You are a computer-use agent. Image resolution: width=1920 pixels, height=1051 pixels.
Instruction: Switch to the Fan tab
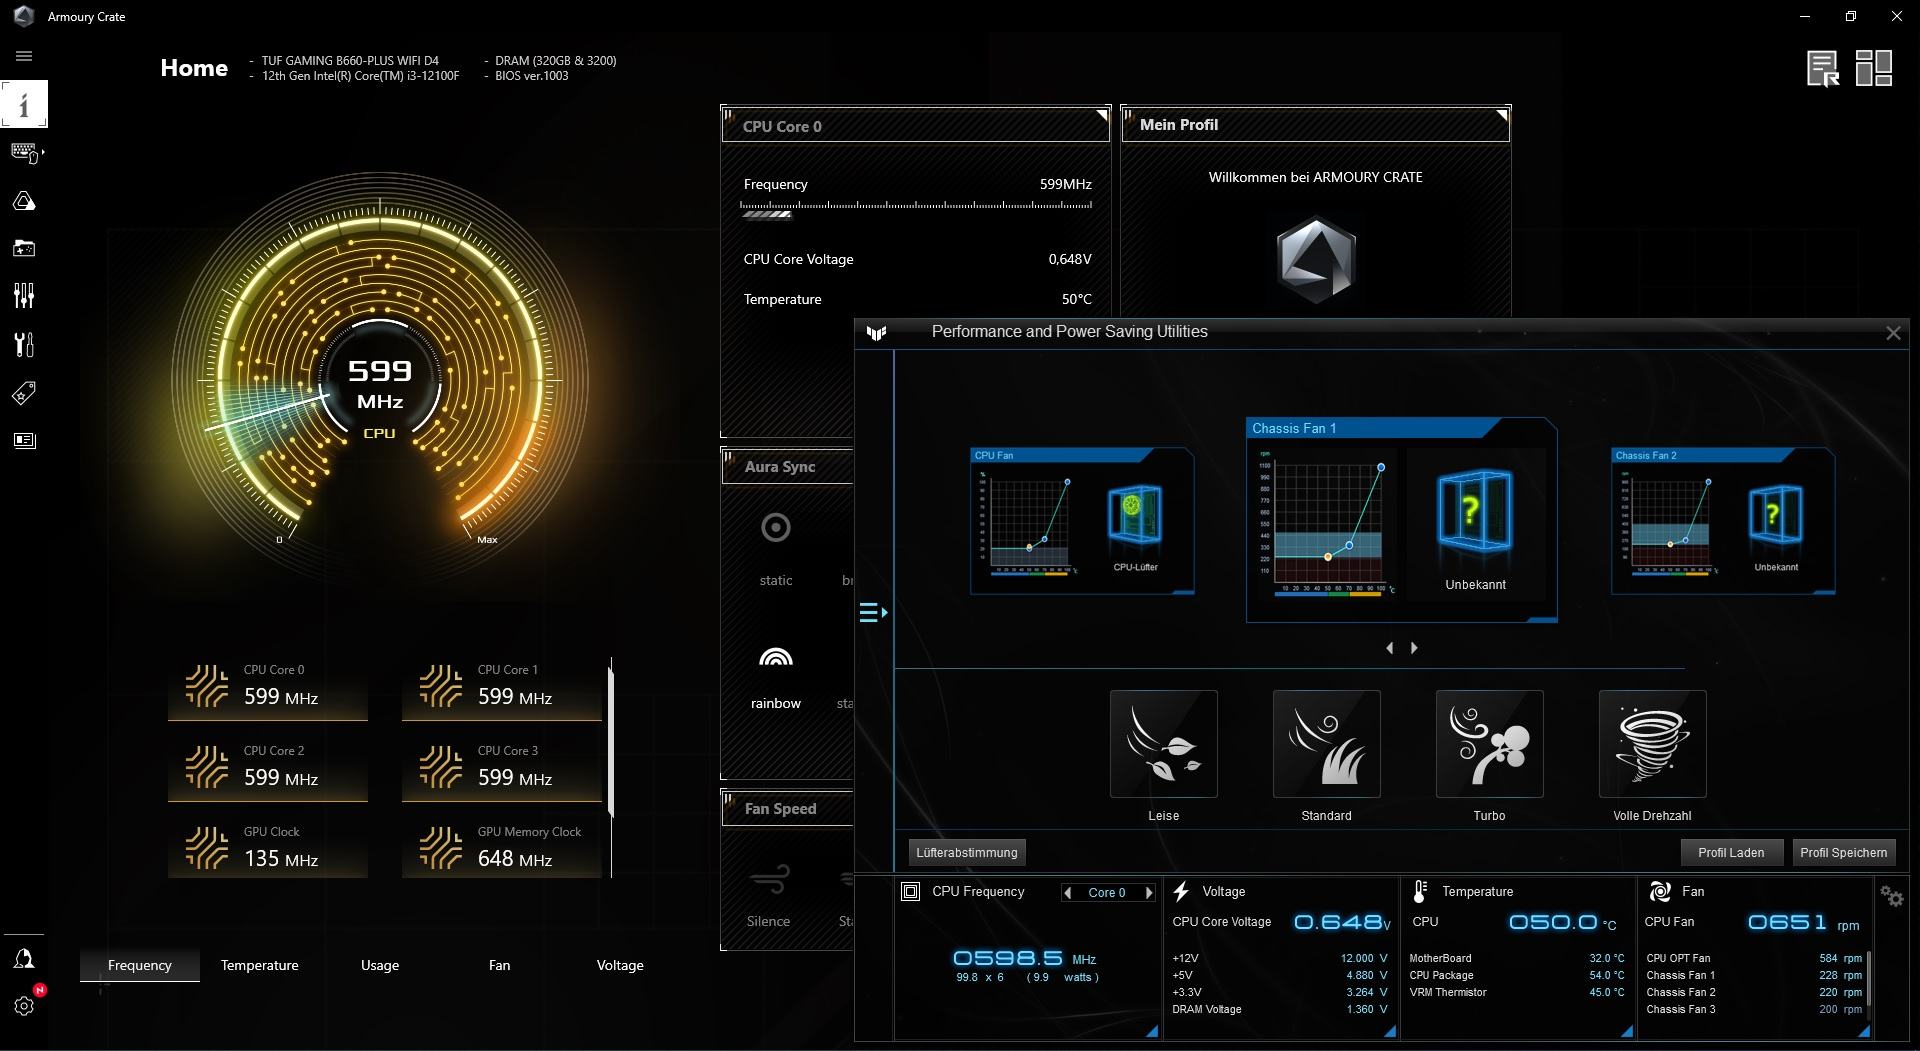(x=500, y=965)
